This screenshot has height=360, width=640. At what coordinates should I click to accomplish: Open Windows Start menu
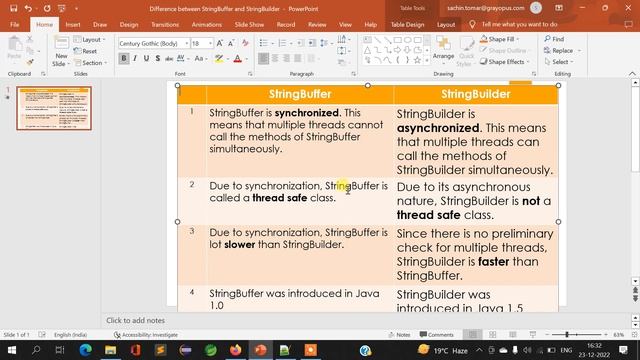click(x=11, y=350)
